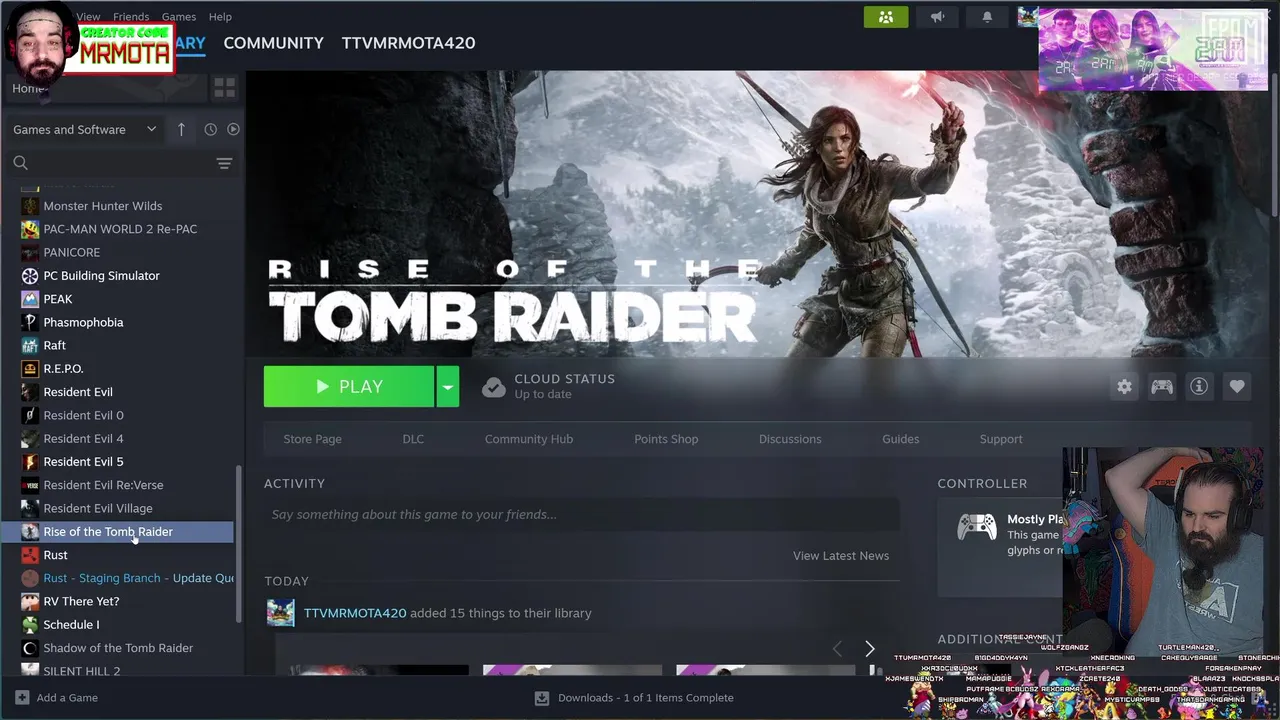Click the controller icon in Controller panel
This screenshot has height=720, width=1280.
point(976,526)
